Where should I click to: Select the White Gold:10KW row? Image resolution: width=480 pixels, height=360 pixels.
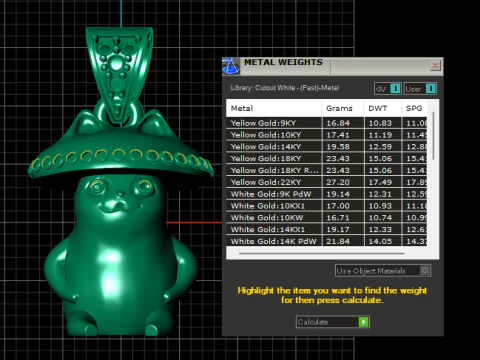[x=327, y=218]
